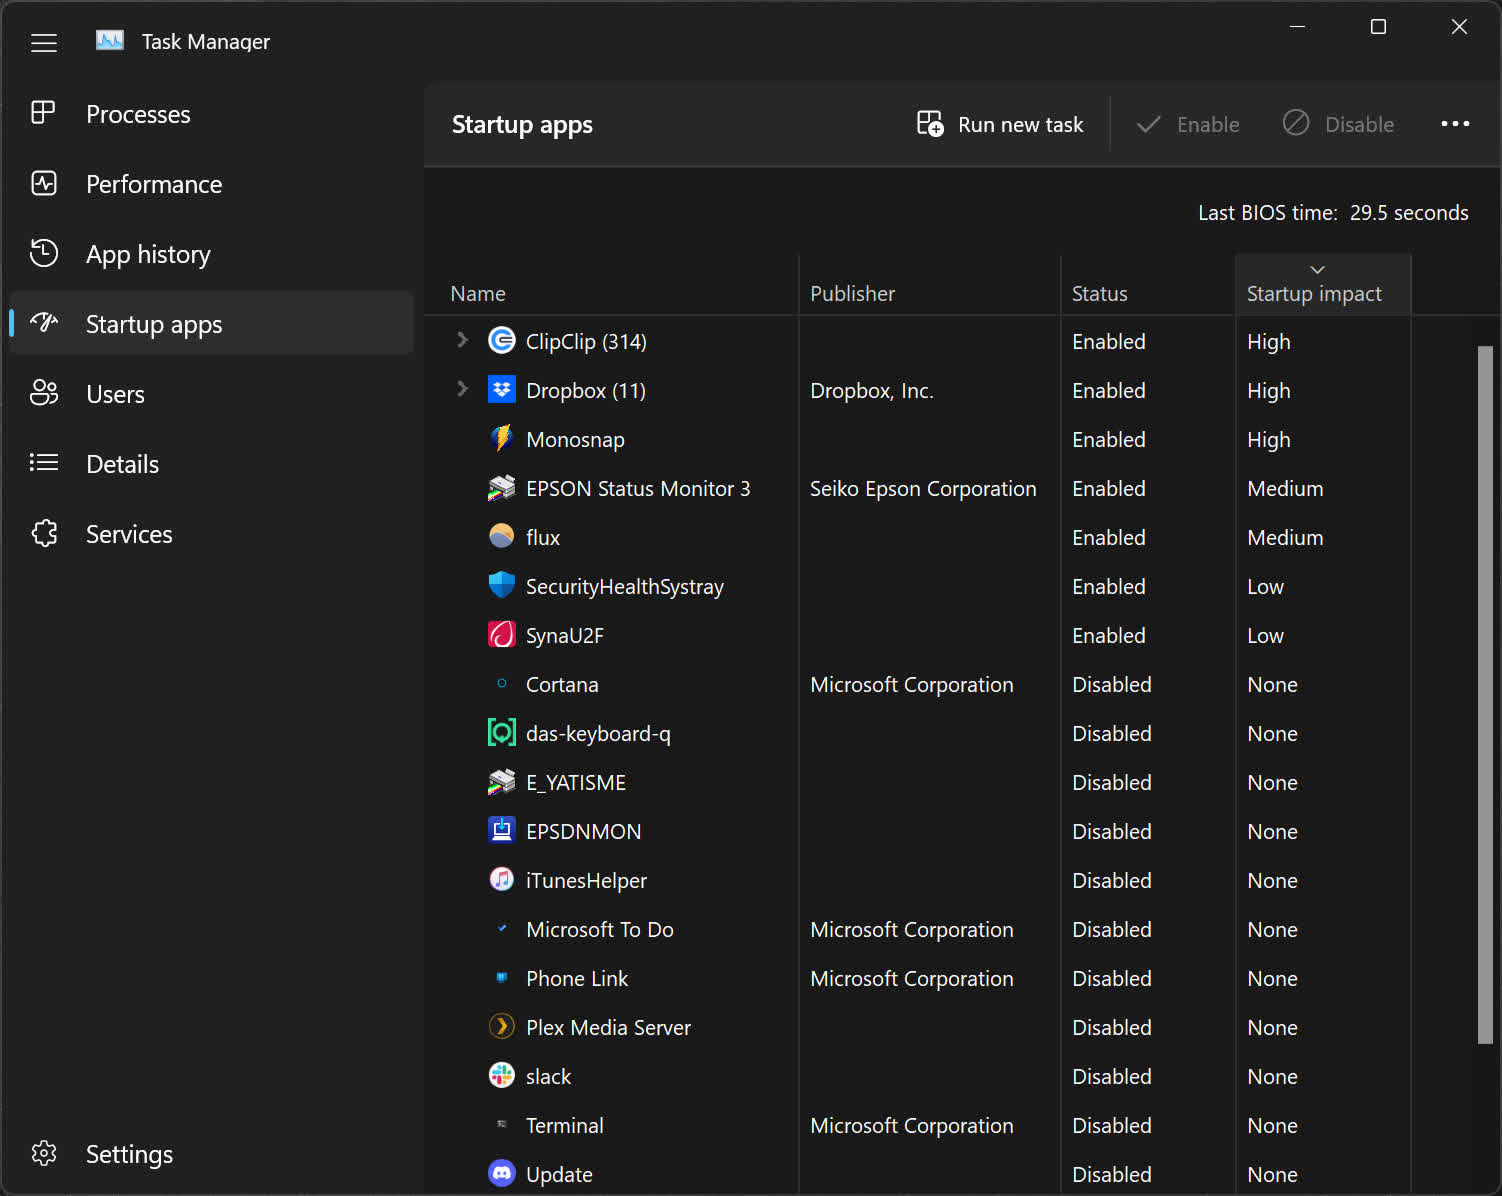This screenshot has height=1196, width=1502.
Task: Sort by the Status column header
Action: (1148, 285)
